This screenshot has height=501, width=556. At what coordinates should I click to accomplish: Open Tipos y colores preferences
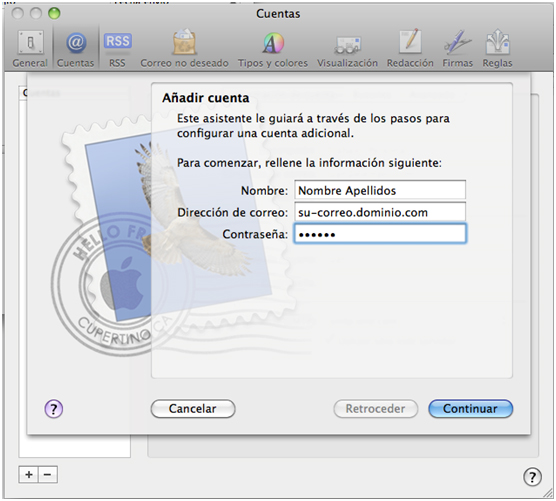coord(273,49)
